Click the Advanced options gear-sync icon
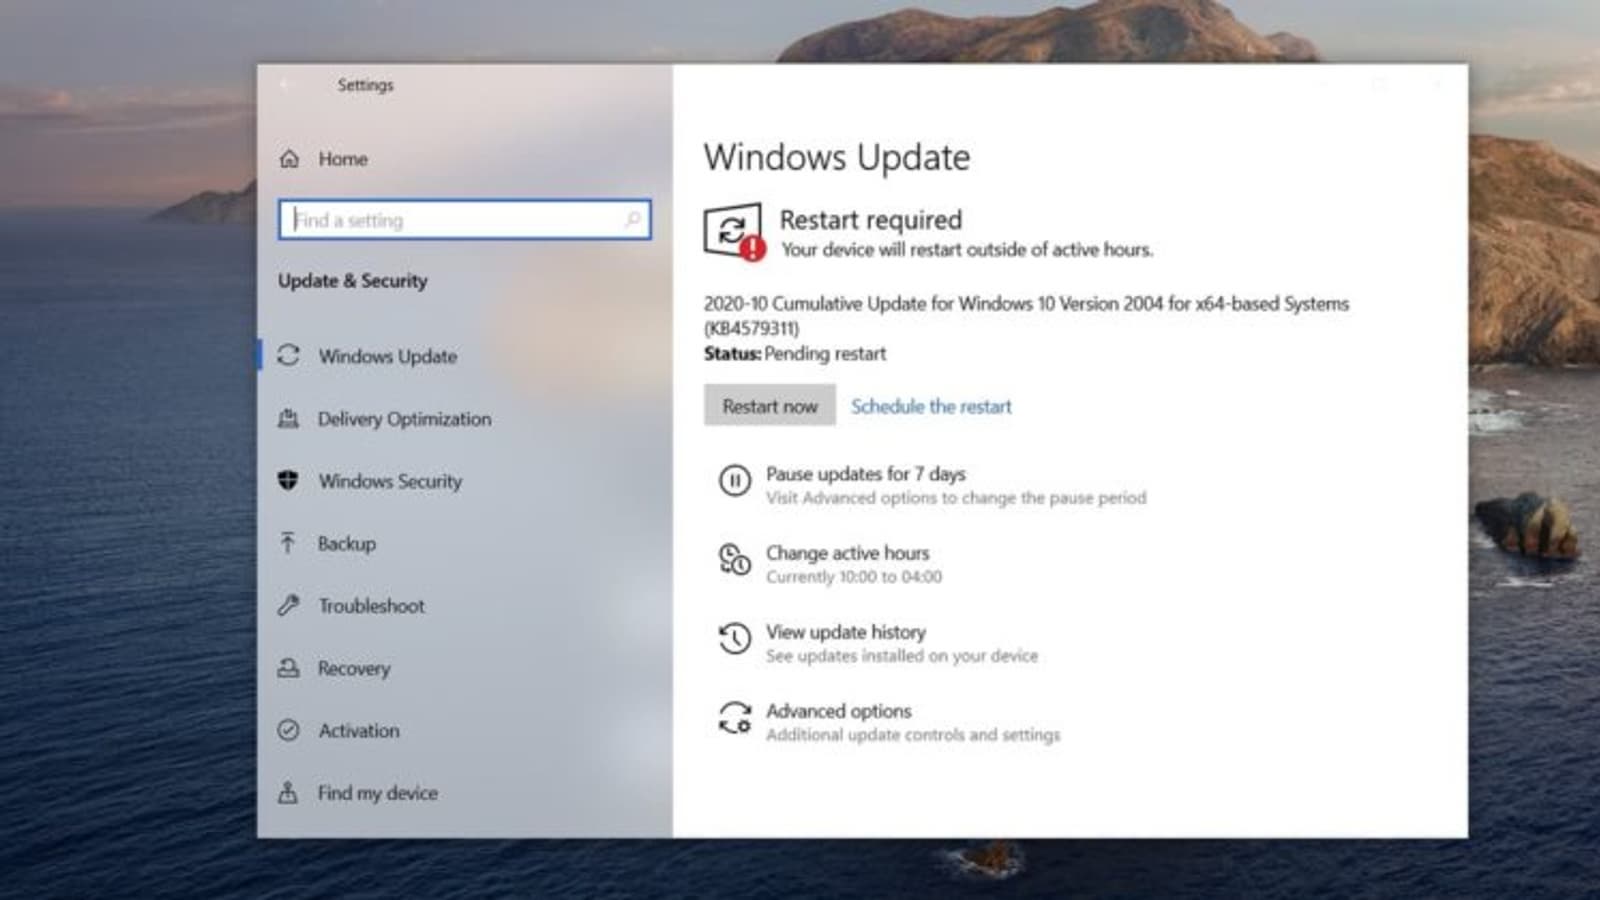Image resolution: width=1600 pixels, height=900 pixels. pyautogui.click(x=735, y=718)
